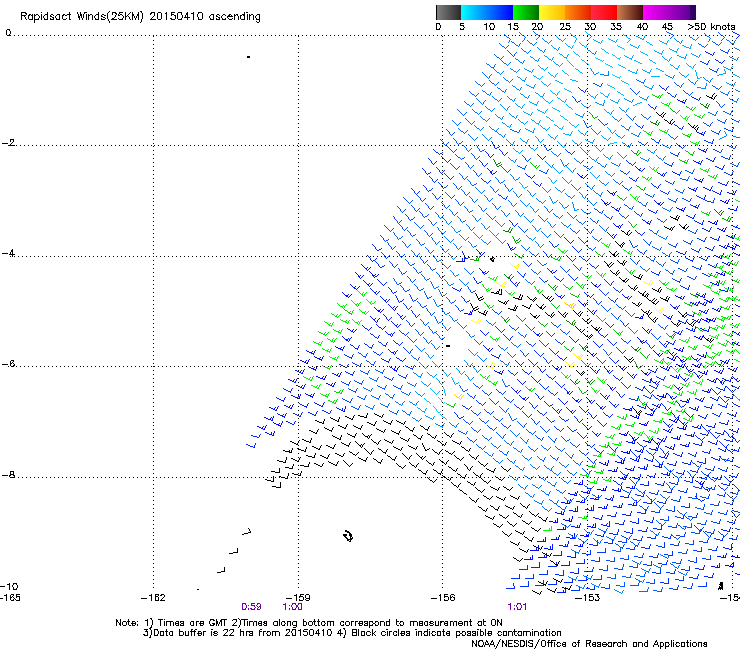Click the title 'Rapidsact Winds(25KM) 20150410 ascending'
Screen dimensions: 740x650
tap(140, 17)
